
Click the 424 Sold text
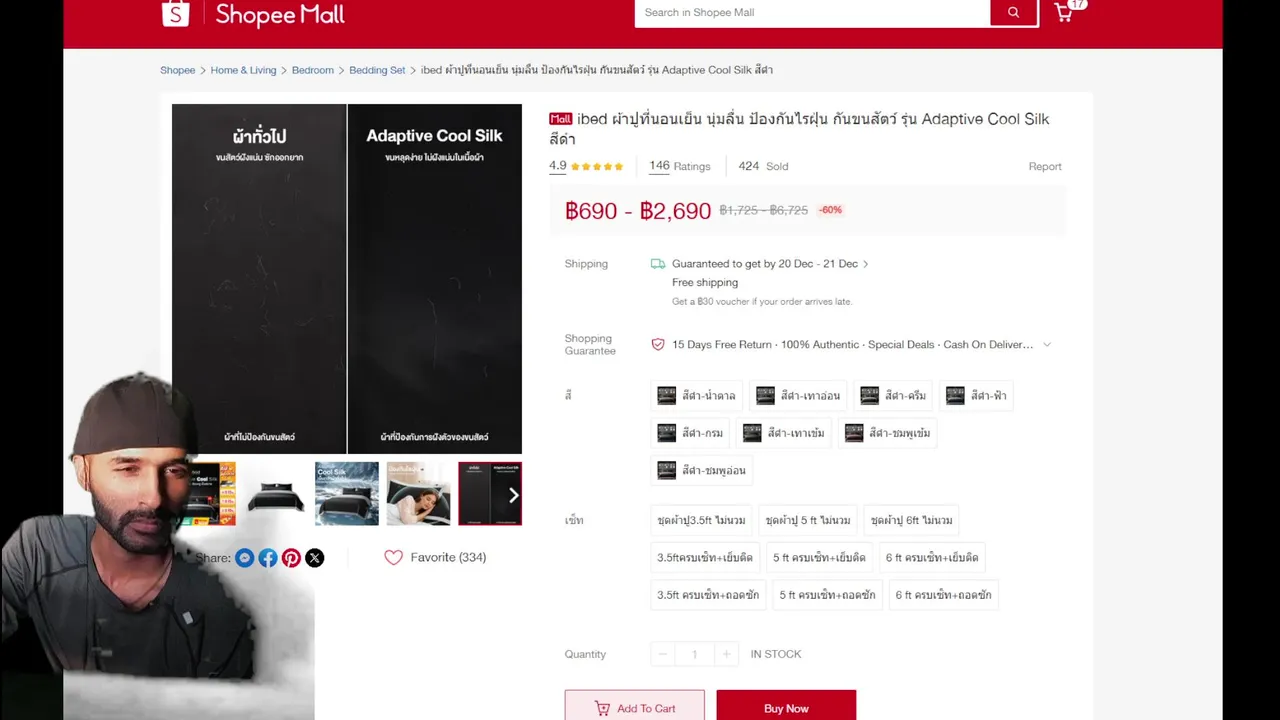[763, 166]
